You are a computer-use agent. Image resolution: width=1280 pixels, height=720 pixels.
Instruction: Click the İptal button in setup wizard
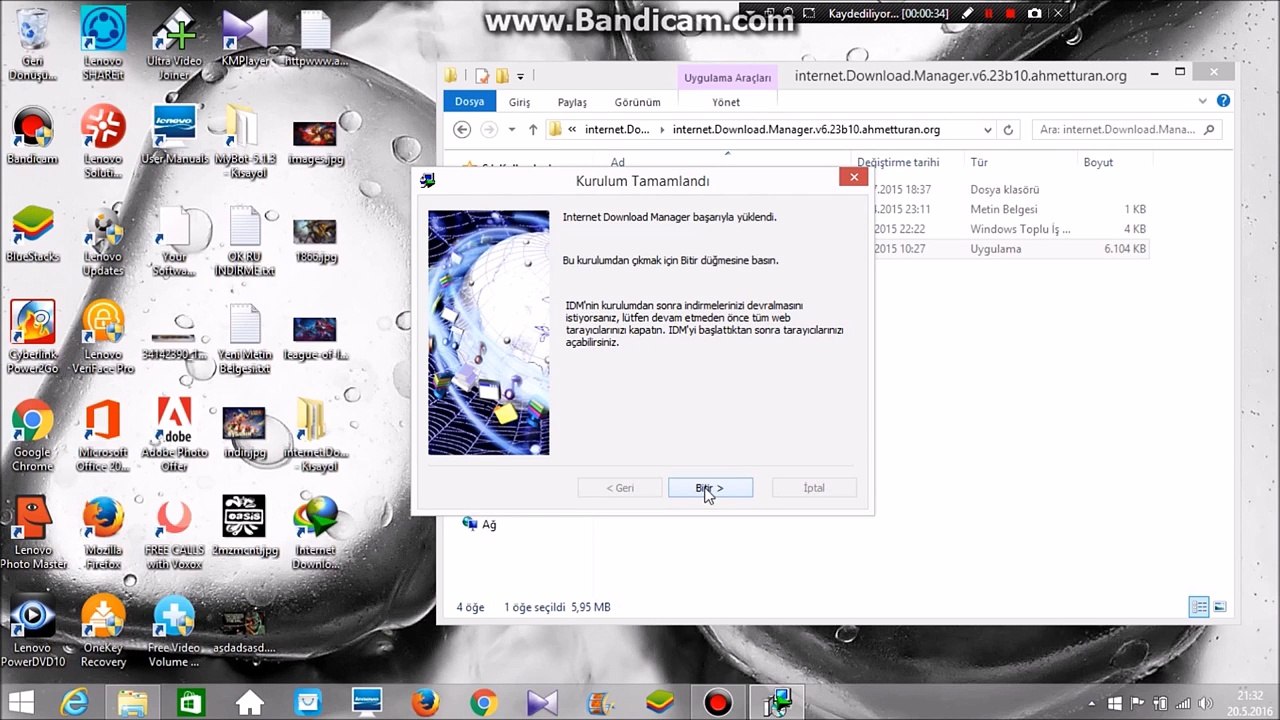tap(814, 488)
